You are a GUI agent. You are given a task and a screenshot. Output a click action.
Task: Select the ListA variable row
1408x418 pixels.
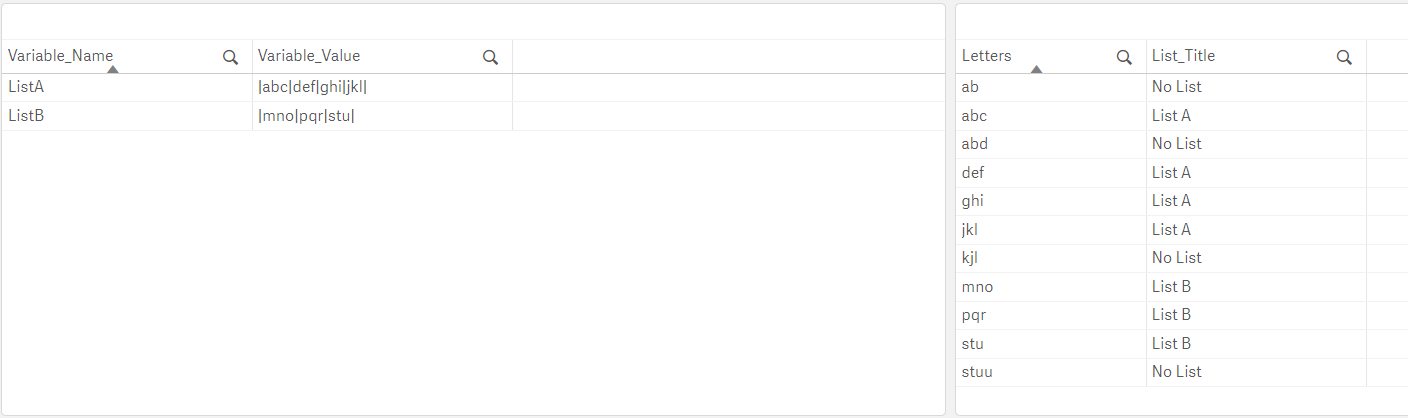[x=26, y=87]
